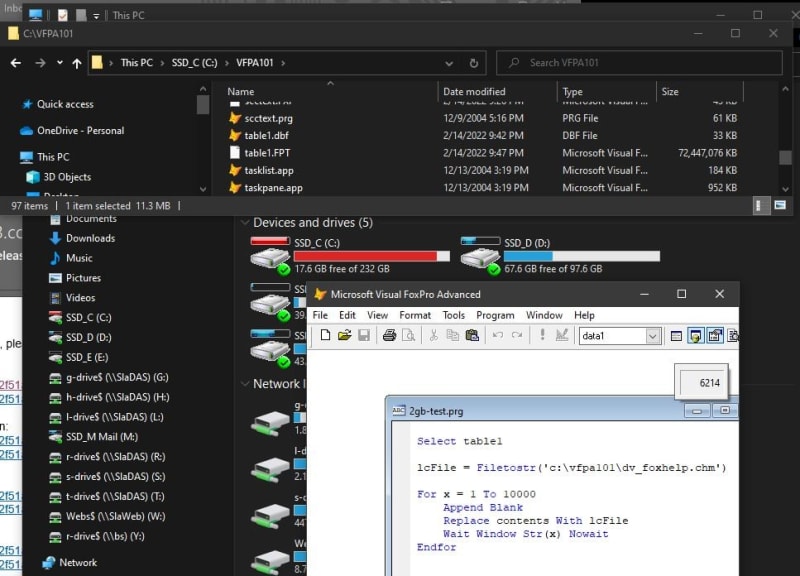This screenshot has height=576, width=800.
Task: Open the Window menu in Visual FoxPro
Action: point(544,315)
